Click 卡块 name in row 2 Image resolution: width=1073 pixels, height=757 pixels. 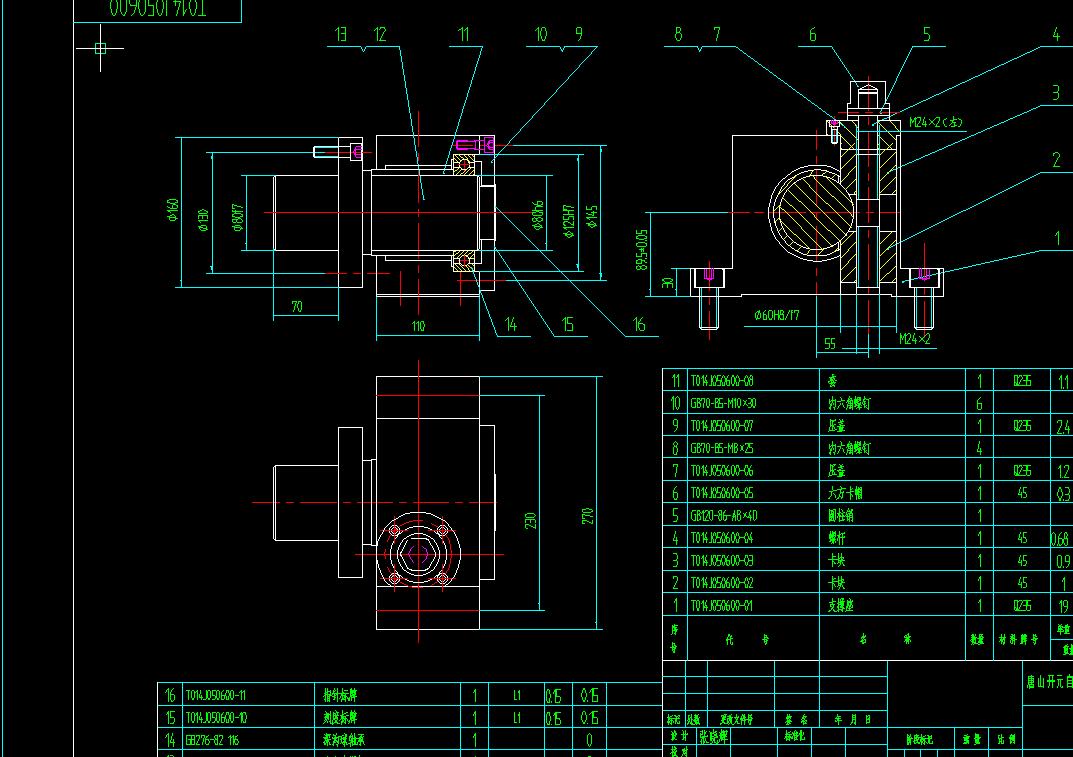coord(837,583)
